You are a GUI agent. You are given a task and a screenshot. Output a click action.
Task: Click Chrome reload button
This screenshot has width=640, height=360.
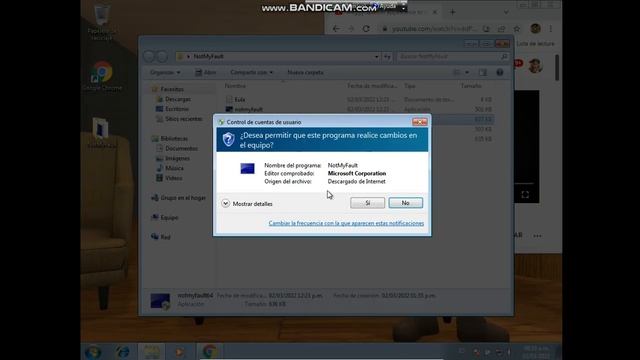tap(366, 29)
